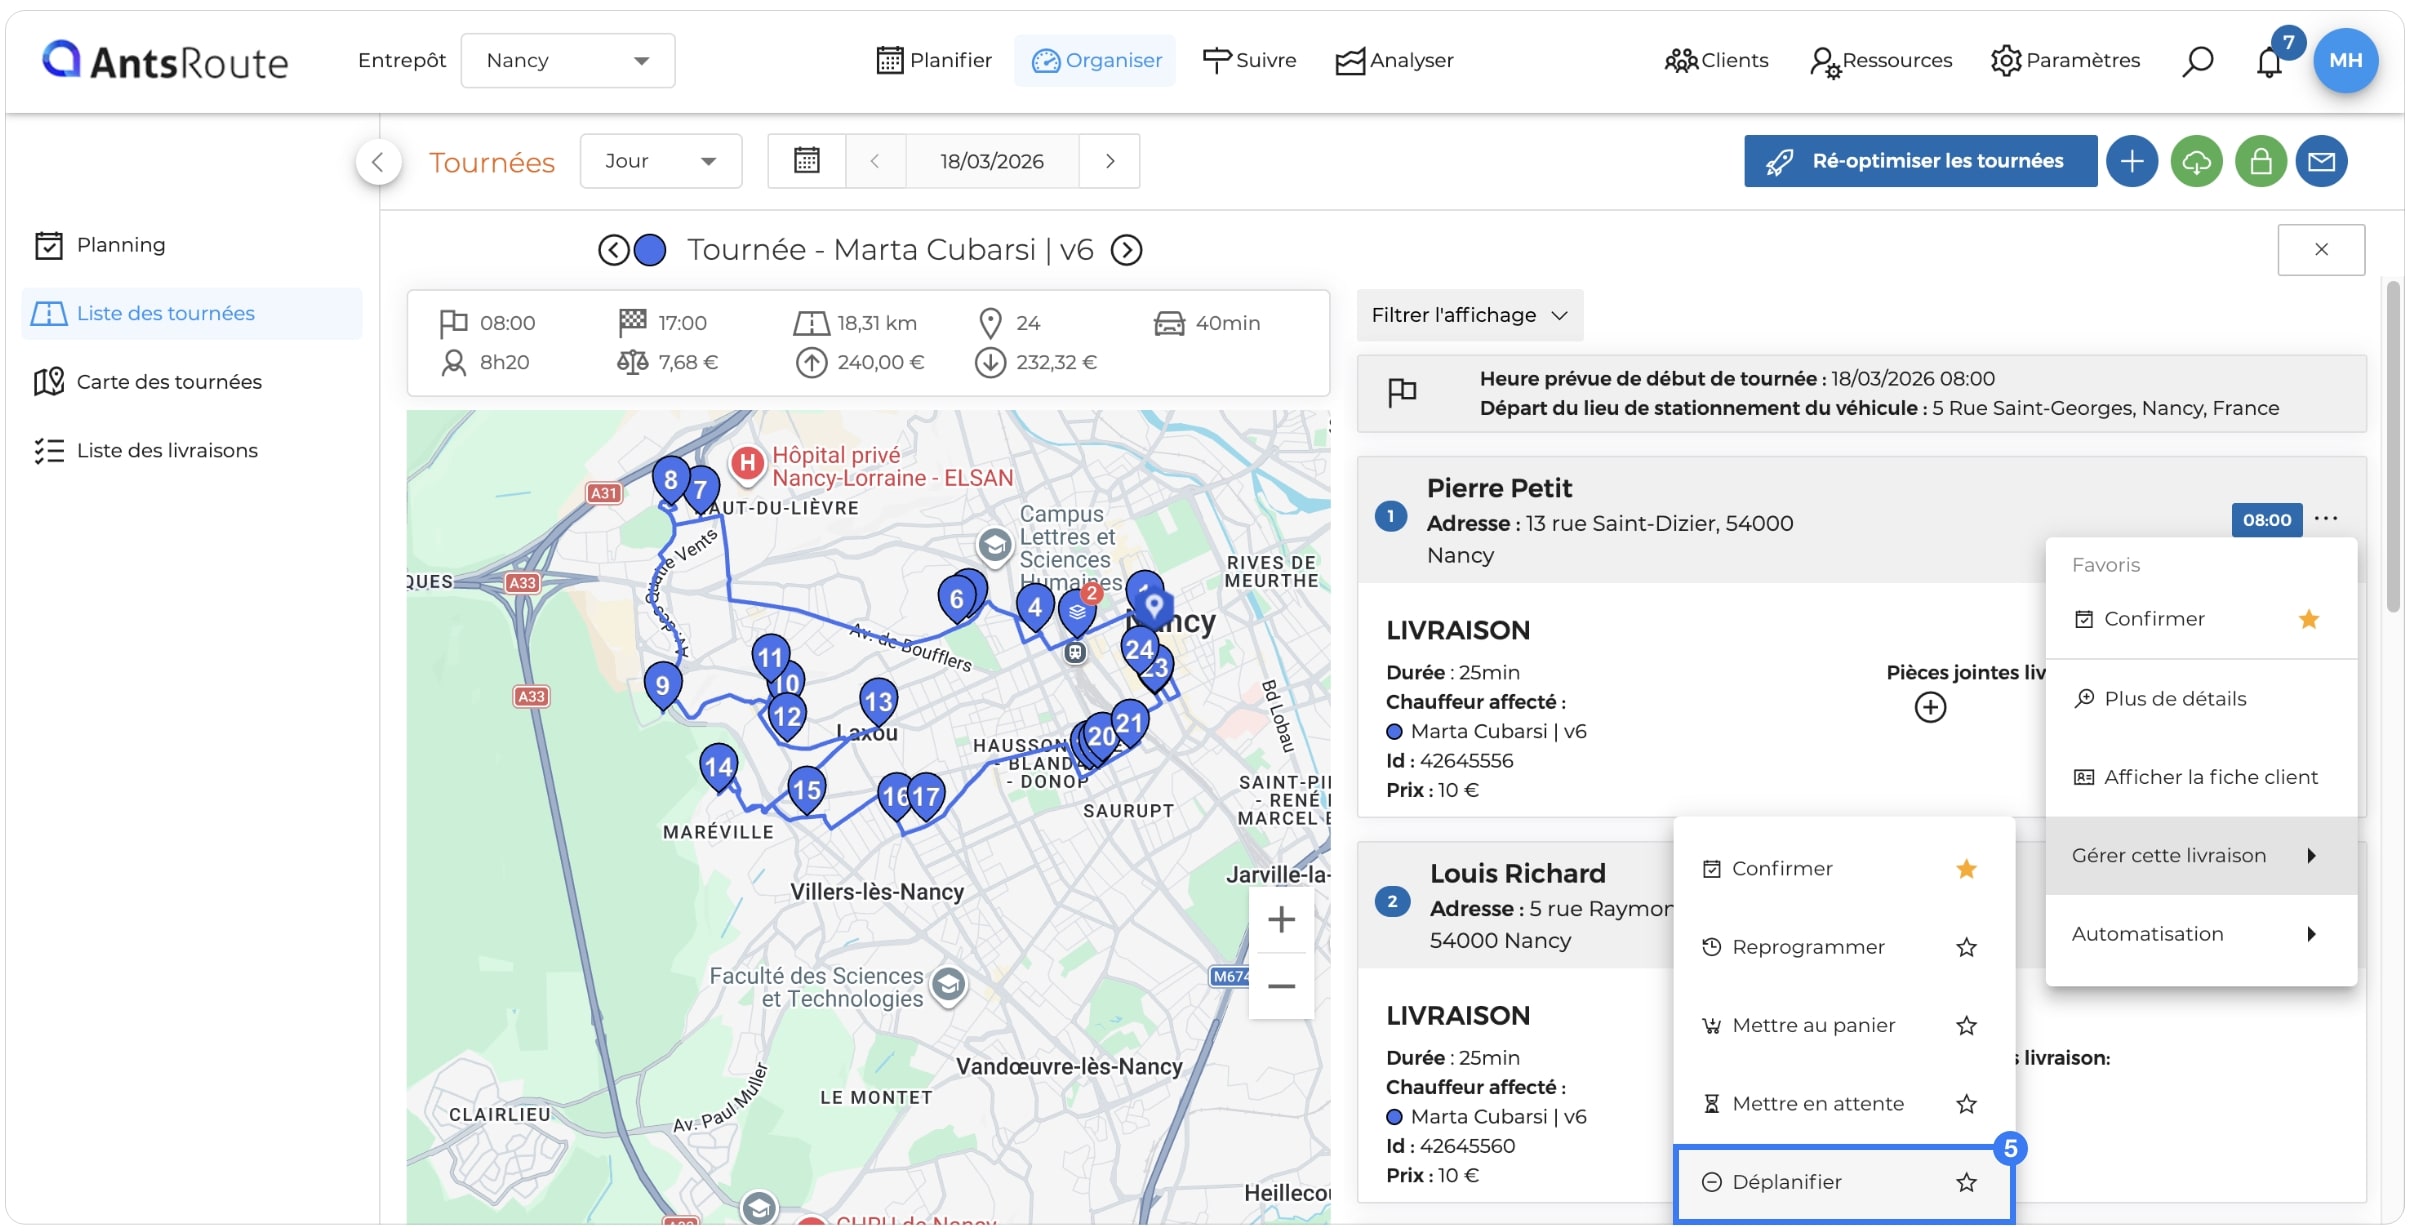Click map marker number 8
2410x1232 pixels.
[x=670, y=480]
